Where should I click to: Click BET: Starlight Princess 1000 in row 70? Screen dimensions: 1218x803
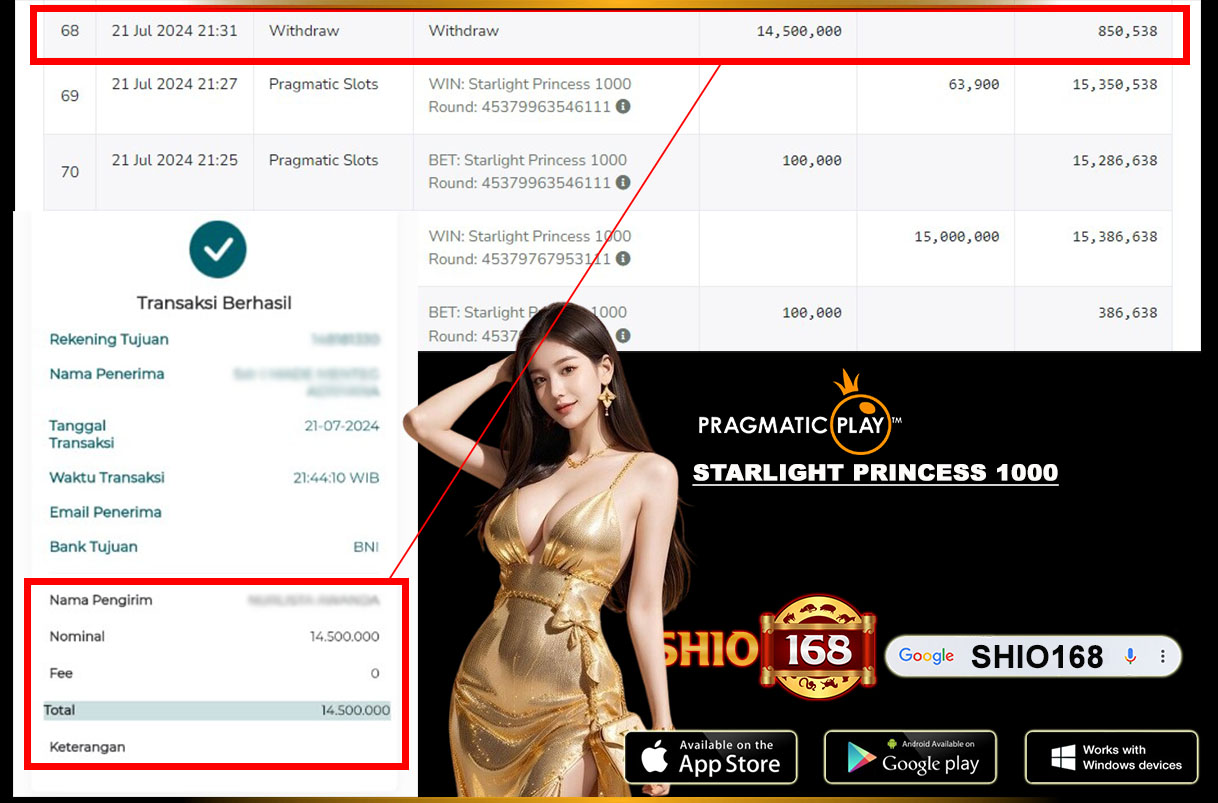[528, 160]
